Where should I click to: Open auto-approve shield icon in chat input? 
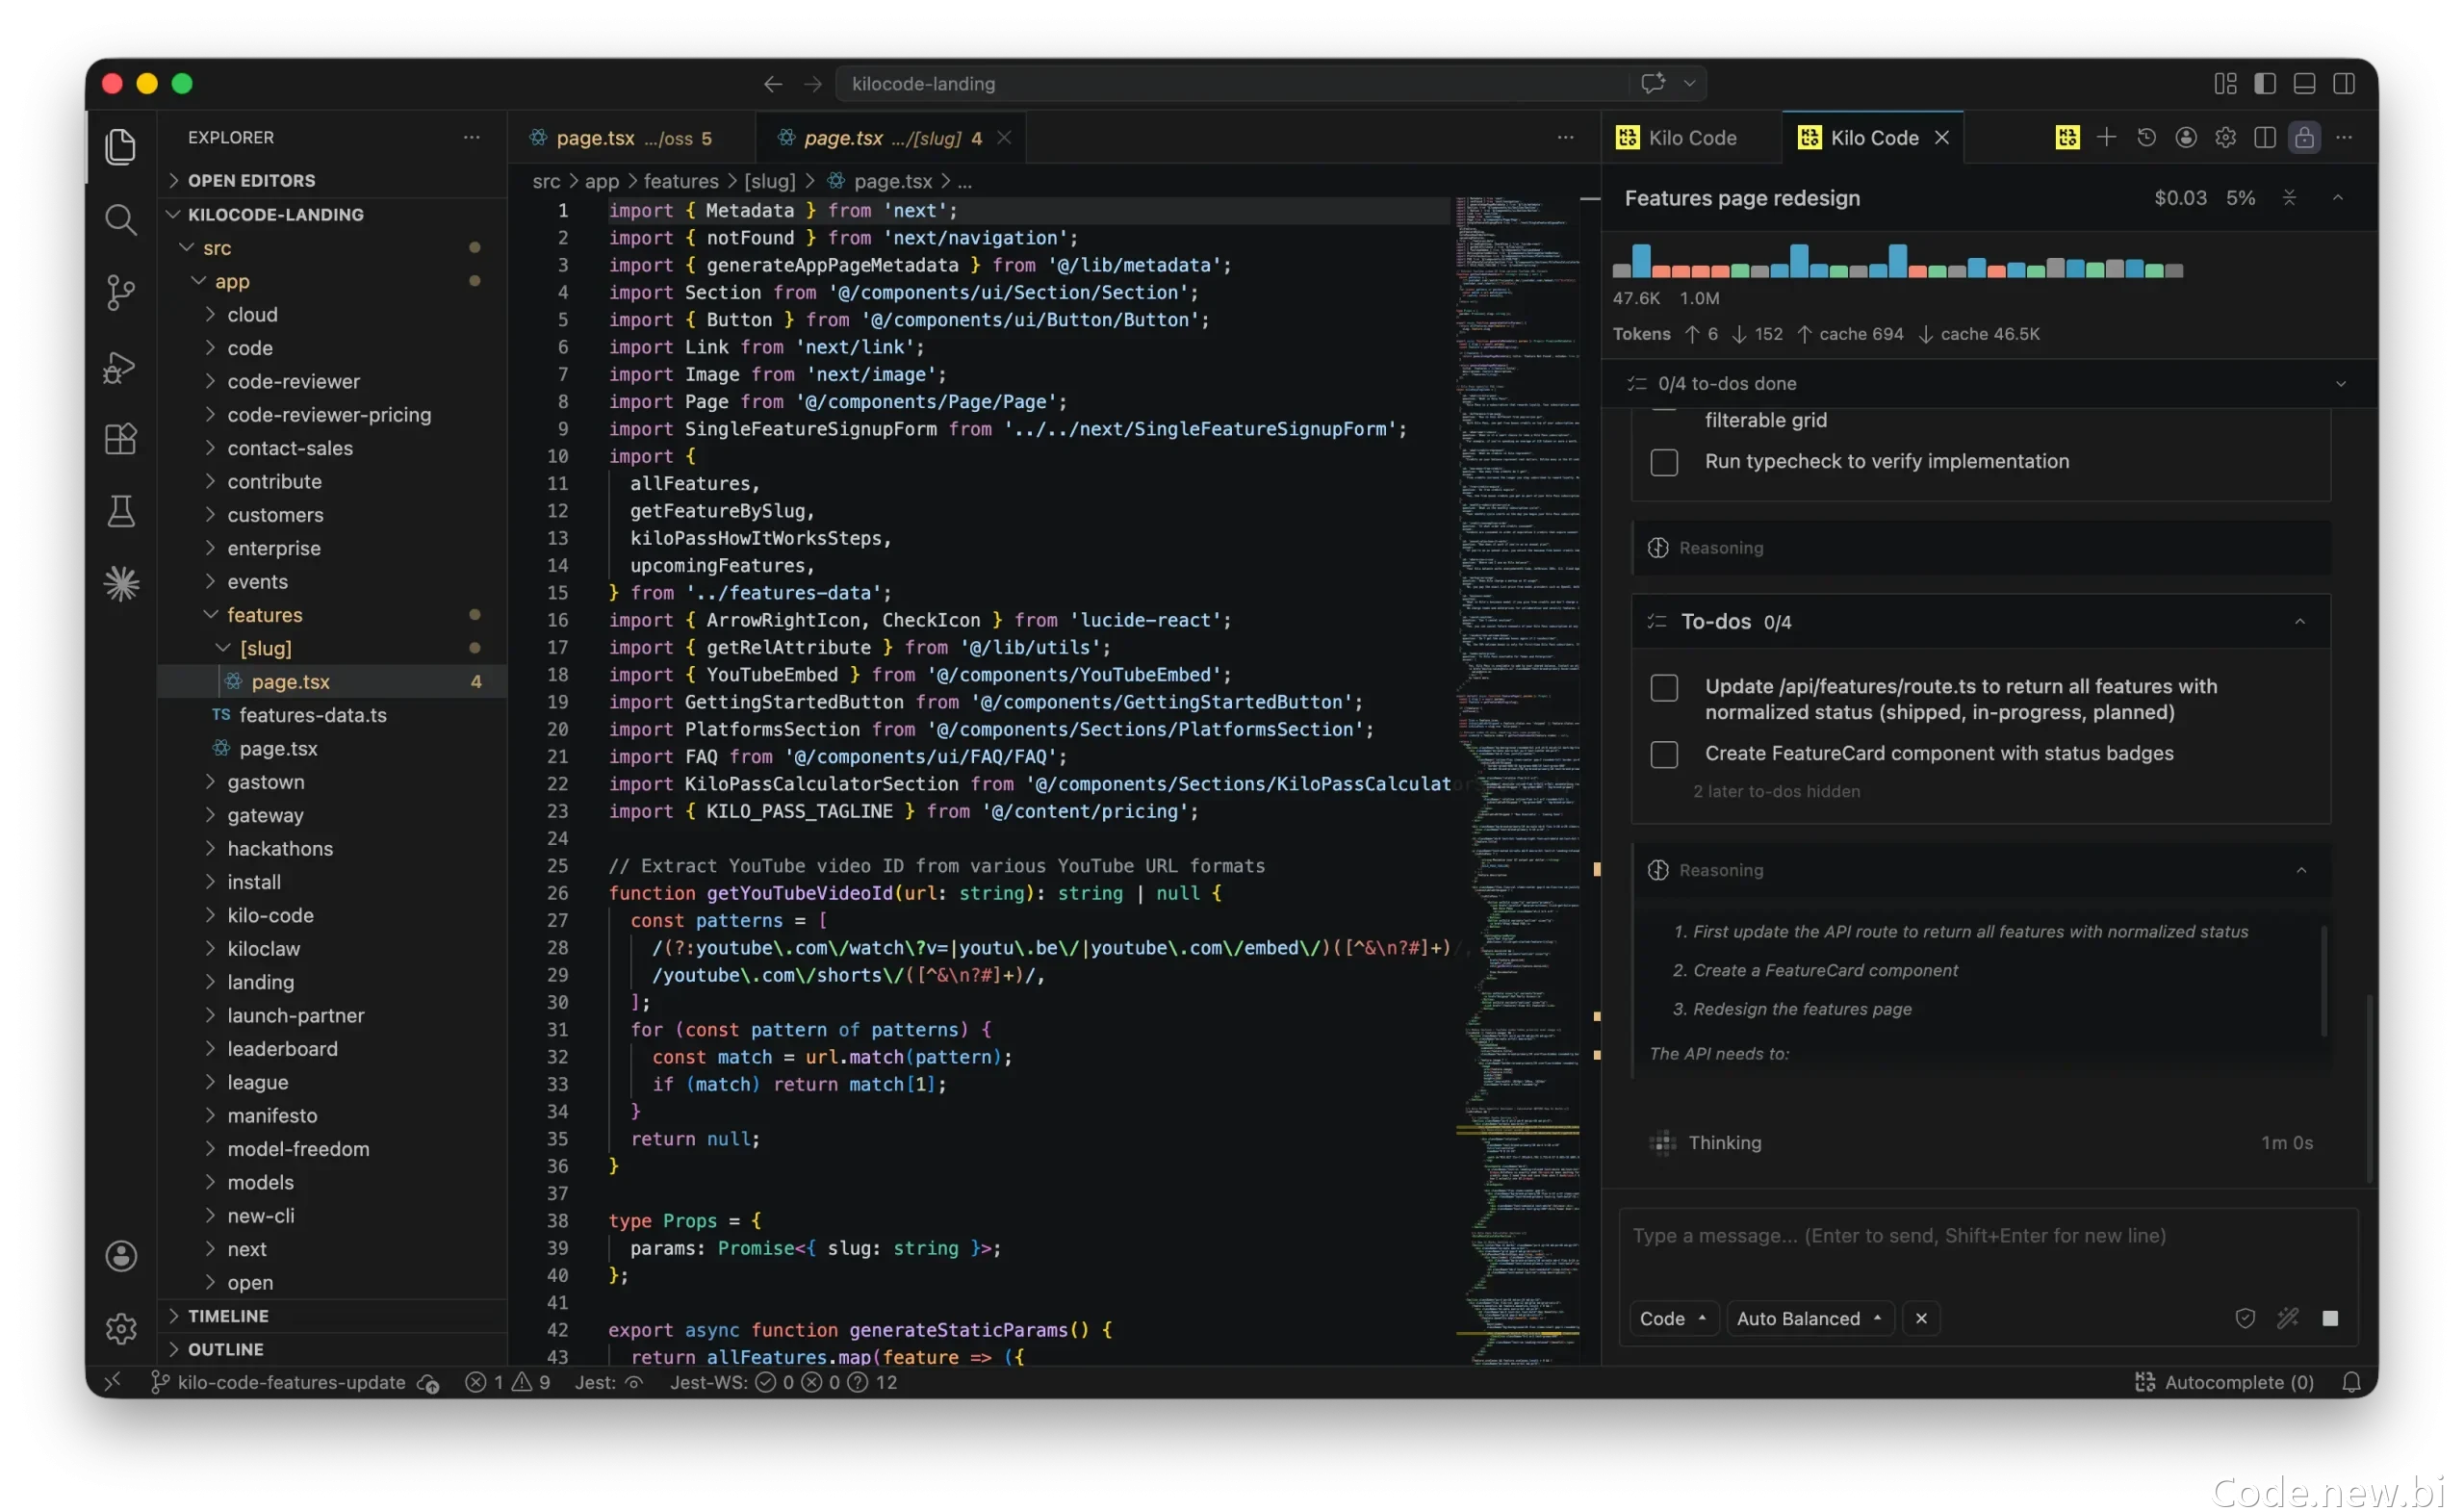point(2245,1318)
